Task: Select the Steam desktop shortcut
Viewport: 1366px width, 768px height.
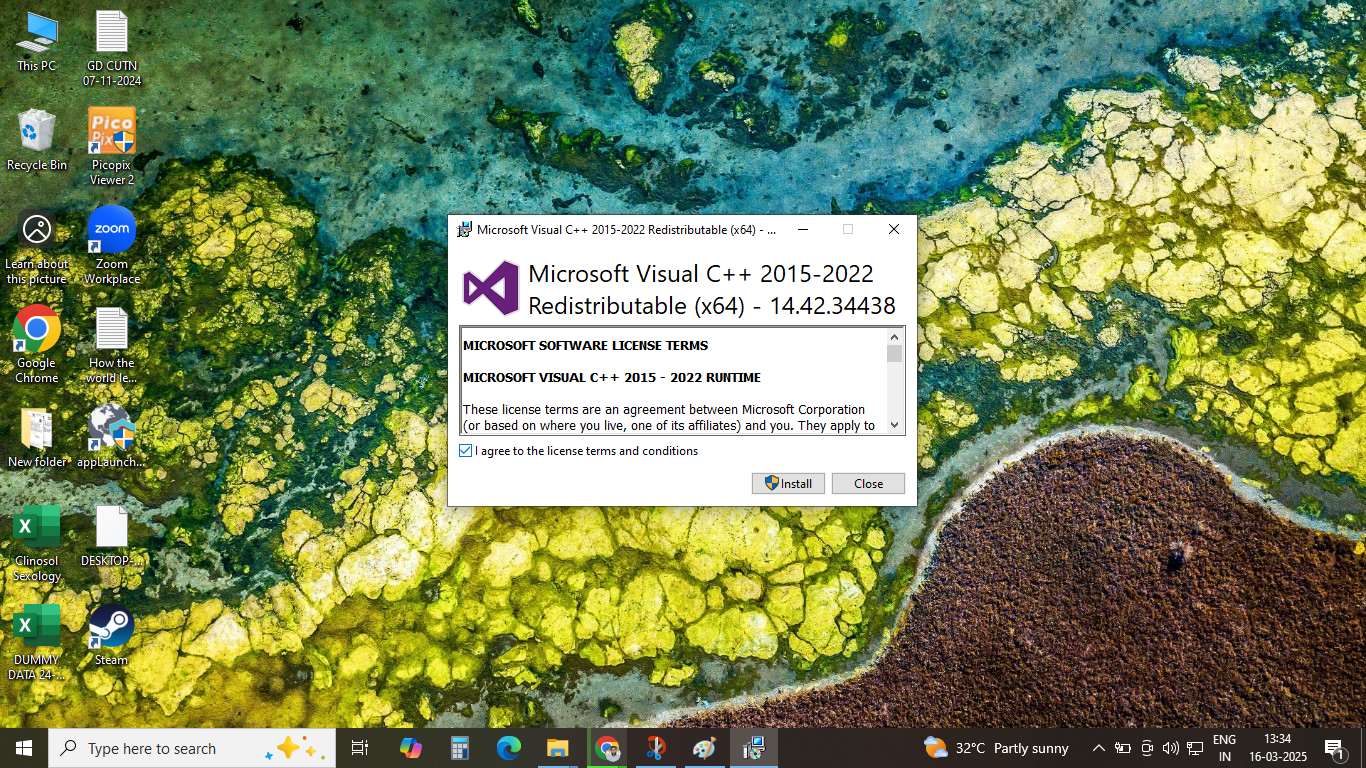Action: tap(112, 635)
